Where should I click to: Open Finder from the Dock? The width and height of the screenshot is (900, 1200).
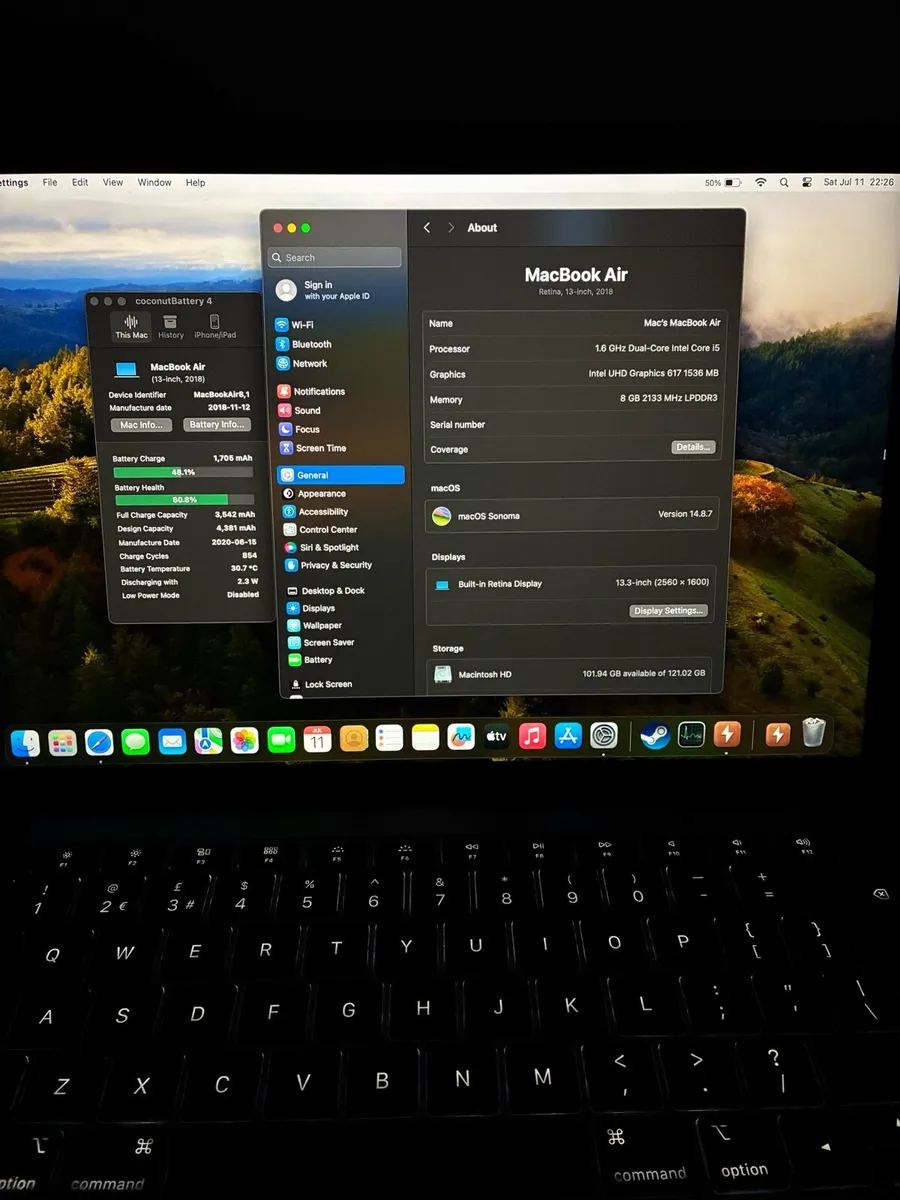click(x=25, y=742)
